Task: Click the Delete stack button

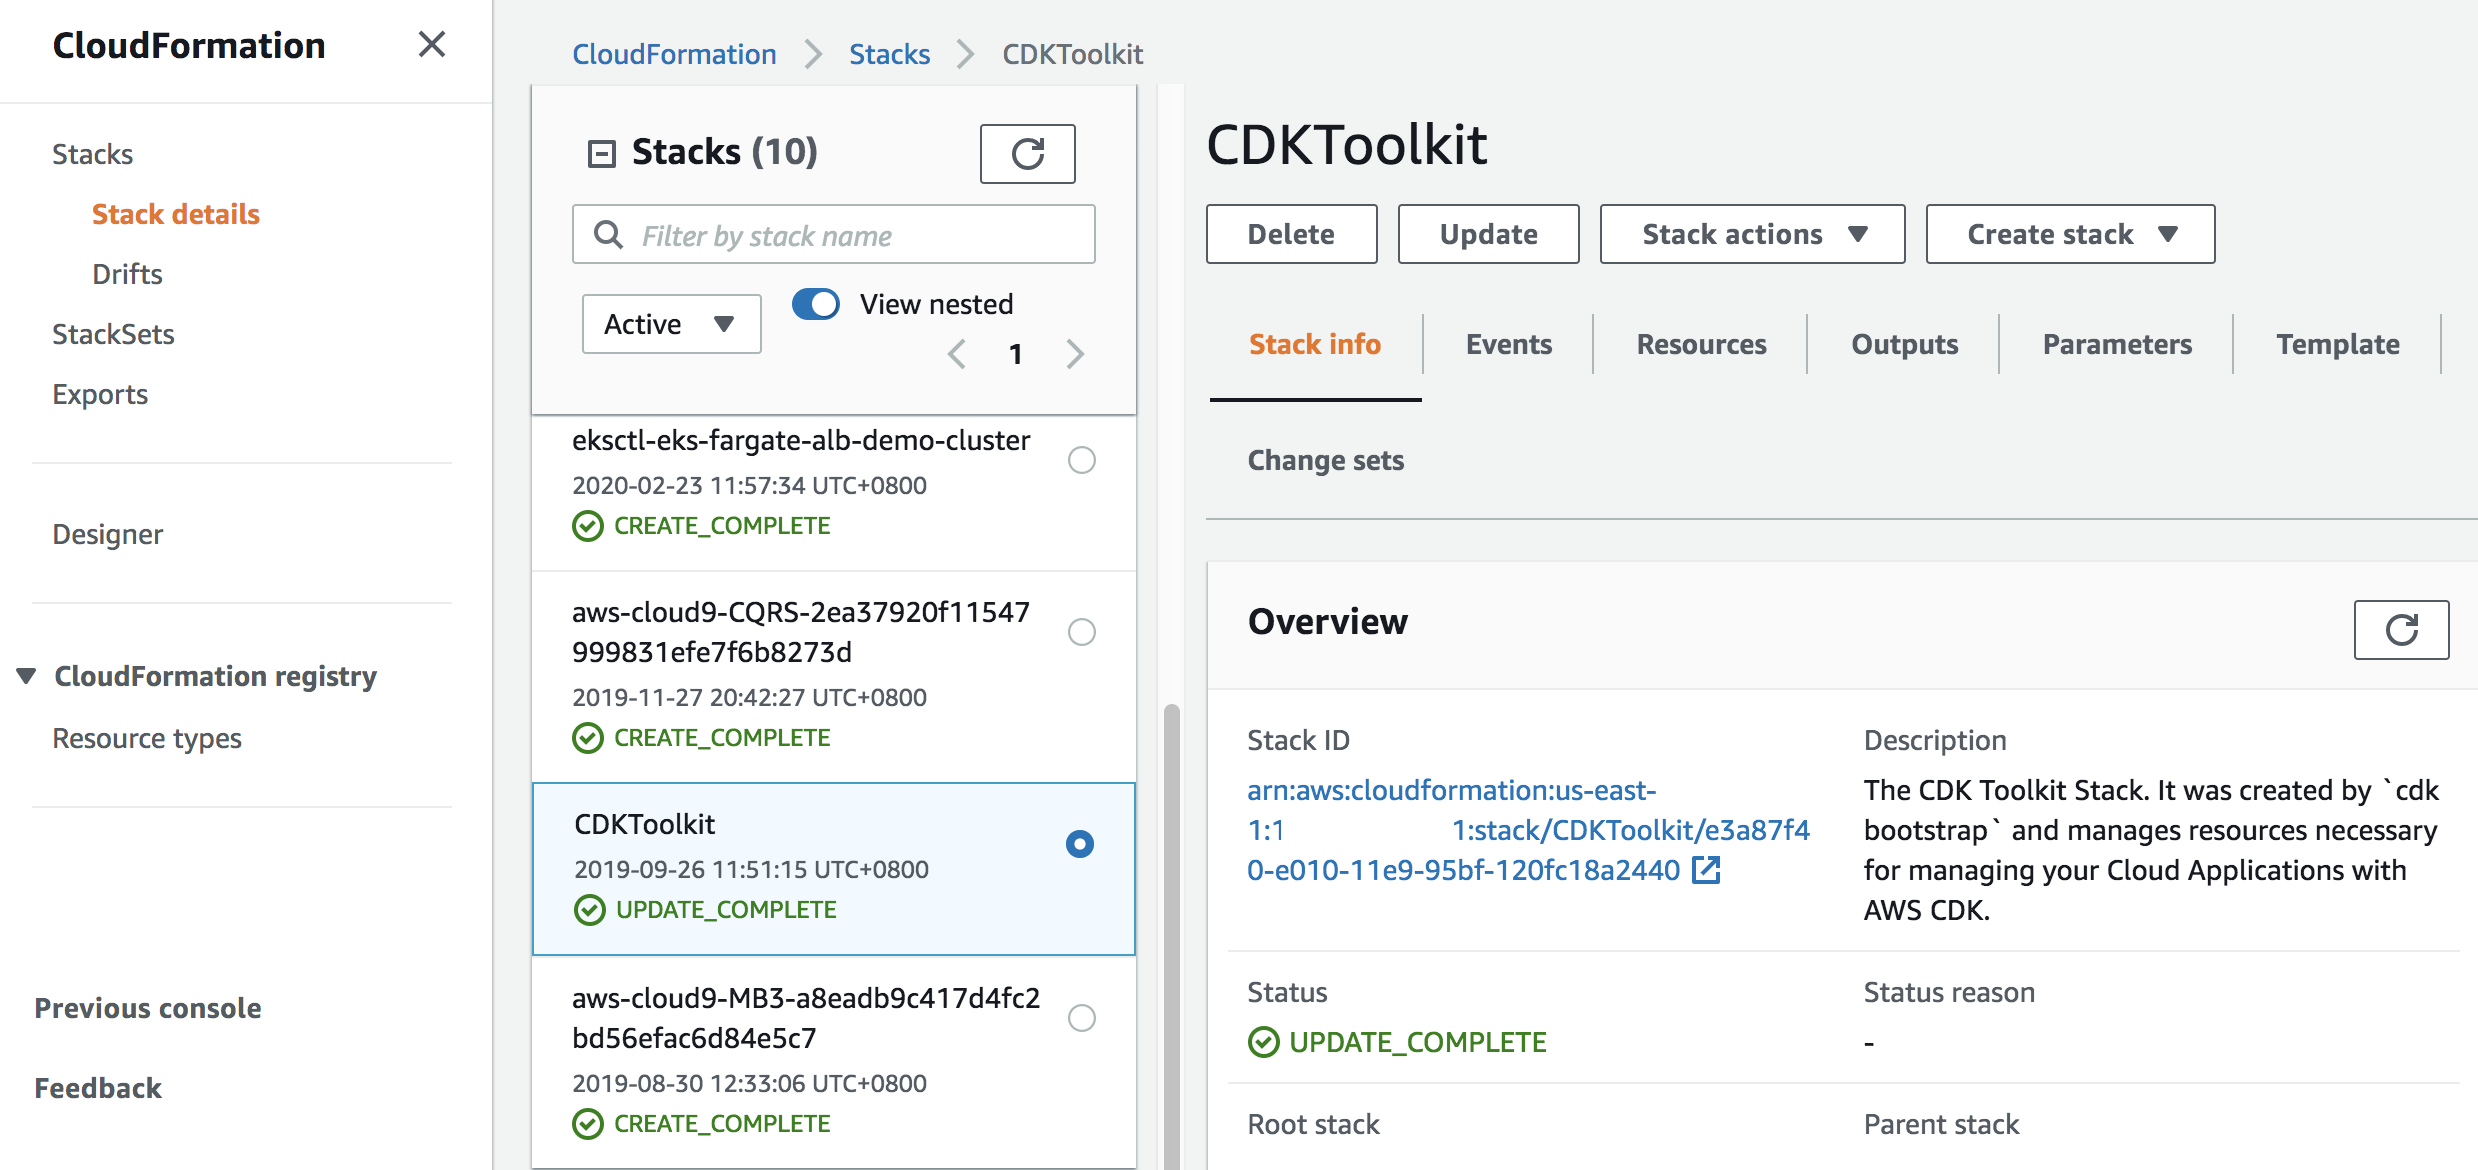Action: tap(1291, 234)
